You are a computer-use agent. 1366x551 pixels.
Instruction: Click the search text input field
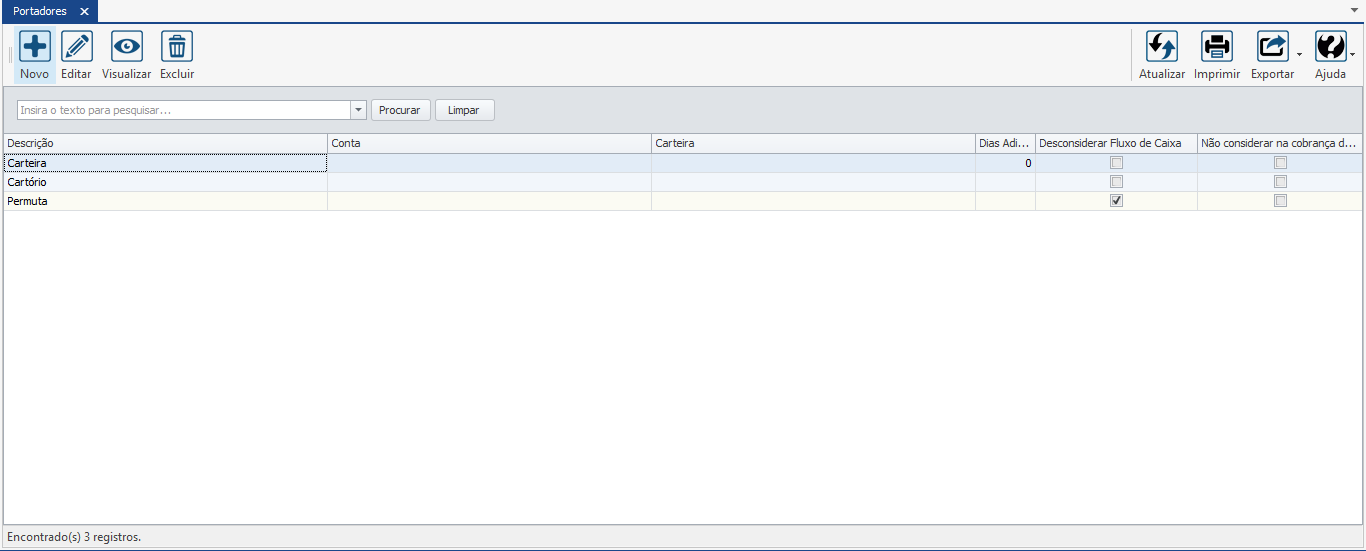click(183, 110)
